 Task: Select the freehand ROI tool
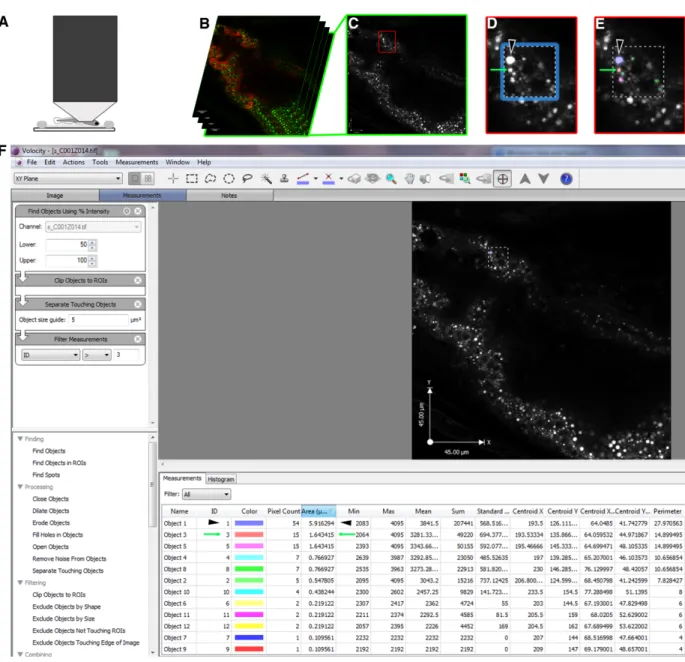pos(211,179)
